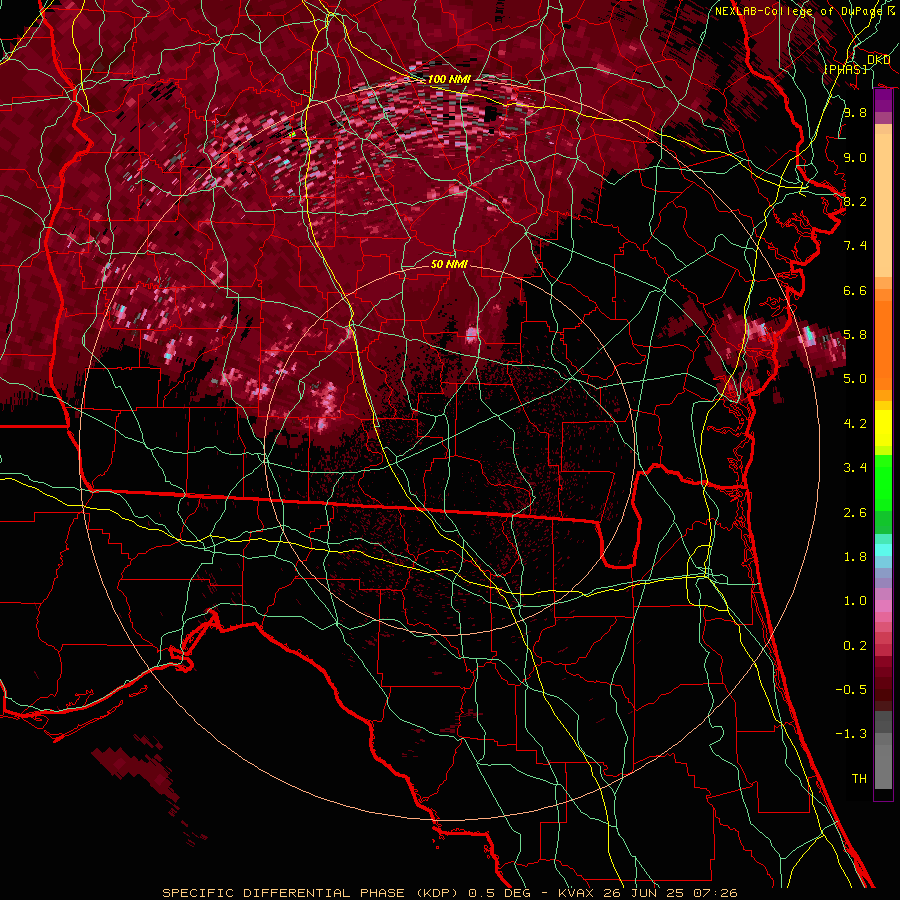Click the KVAX 26 JUN 25 07:26 timestamp
This screenshot has height=900, width=900.
[647, 893]
